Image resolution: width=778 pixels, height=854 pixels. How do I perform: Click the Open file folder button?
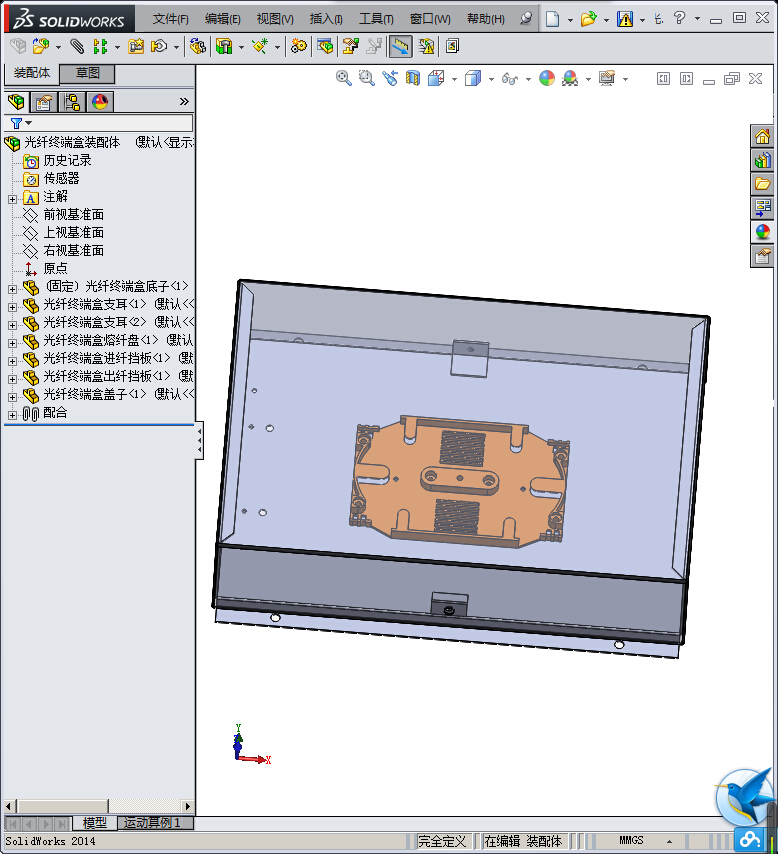[x=588, y=19]
